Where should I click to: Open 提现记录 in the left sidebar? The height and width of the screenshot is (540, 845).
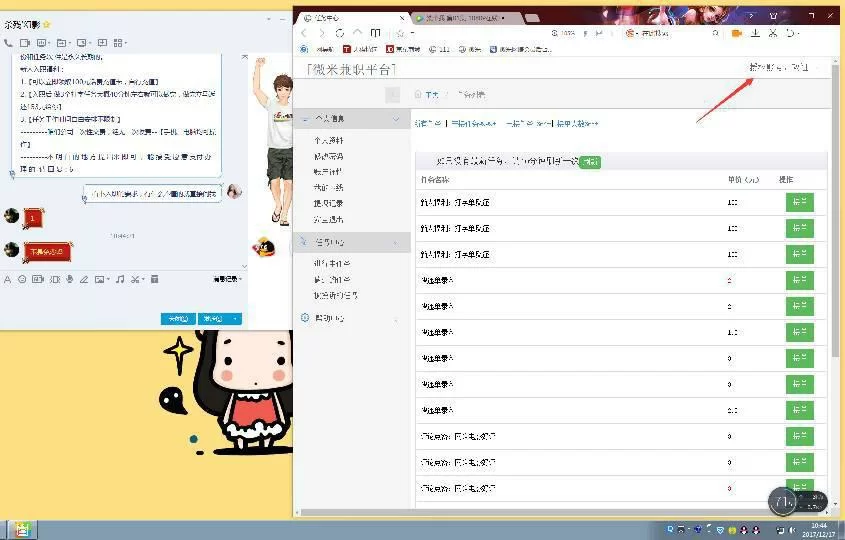tap(328, 203)
